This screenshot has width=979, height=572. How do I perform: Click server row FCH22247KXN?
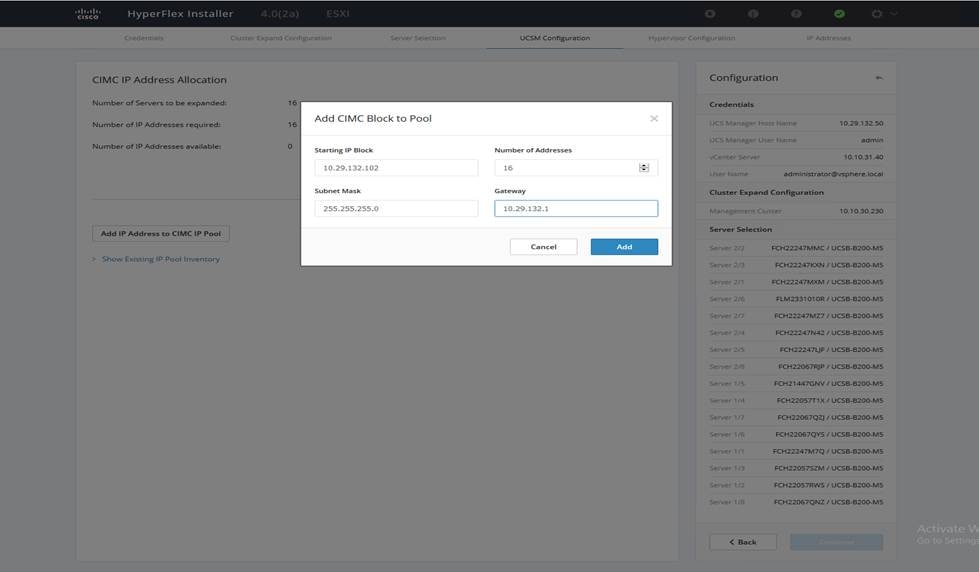pos(796,265)
